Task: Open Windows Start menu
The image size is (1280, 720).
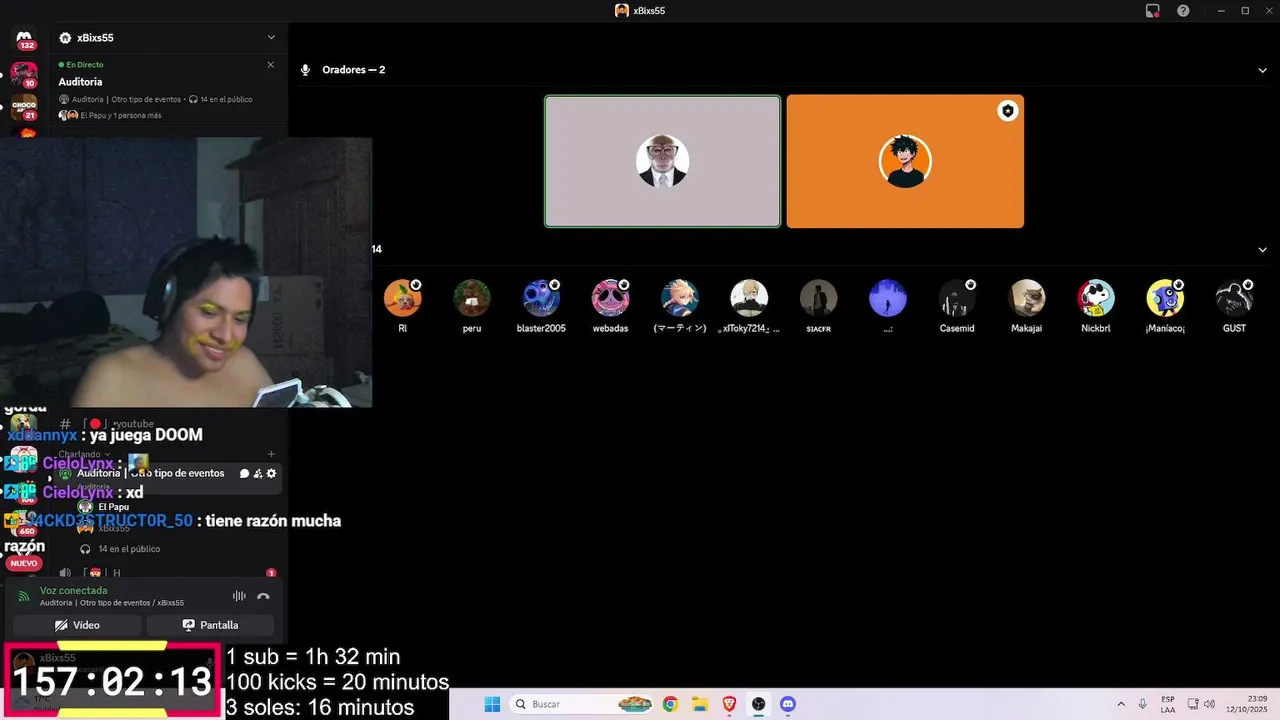Action: (492, 704)
